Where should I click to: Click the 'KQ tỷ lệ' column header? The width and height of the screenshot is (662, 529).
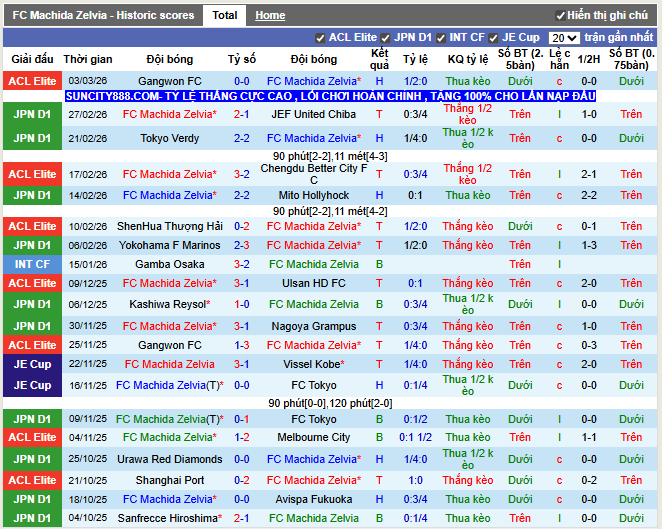[468, 59]
